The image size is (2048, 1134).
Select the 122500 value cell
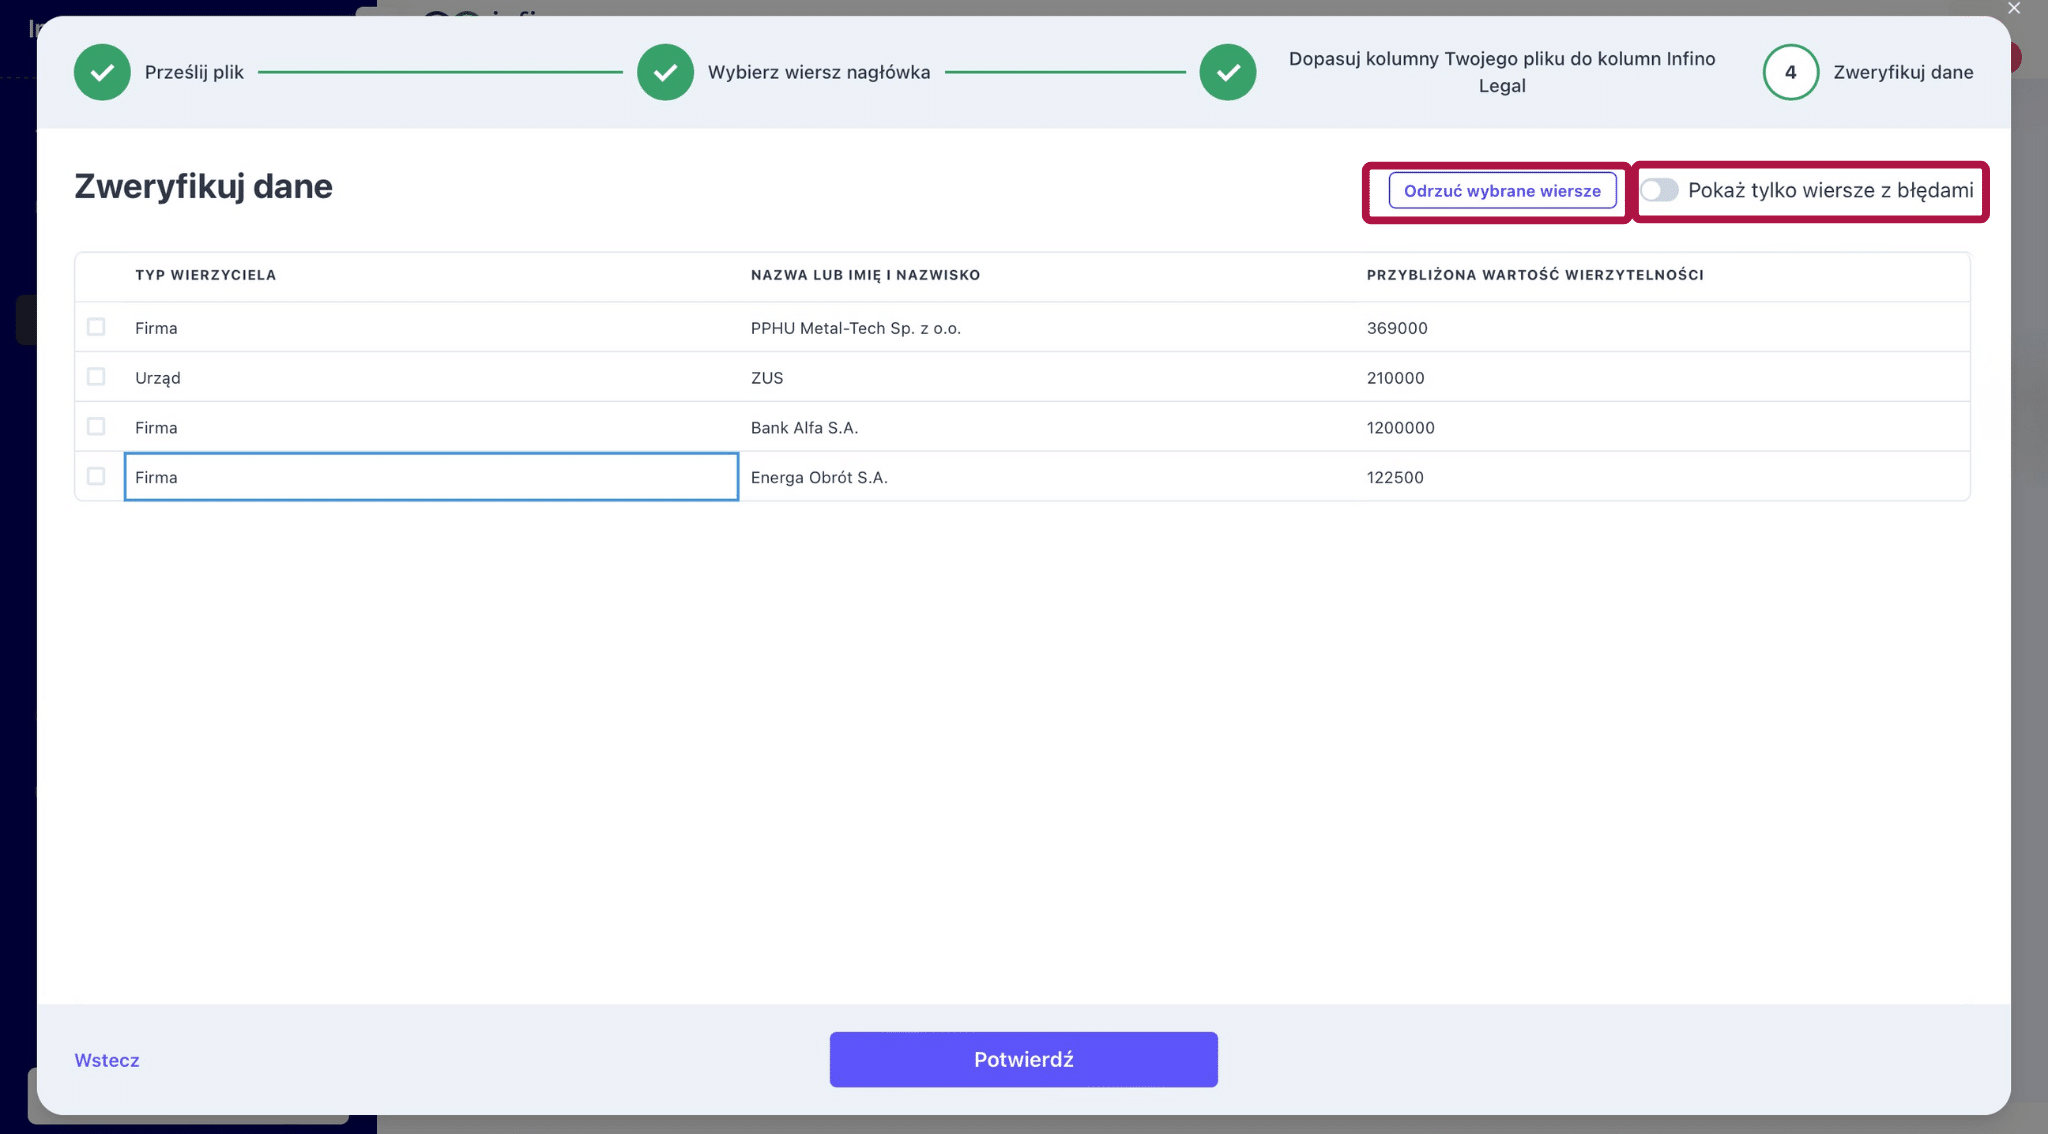(x=1663, y=477)
